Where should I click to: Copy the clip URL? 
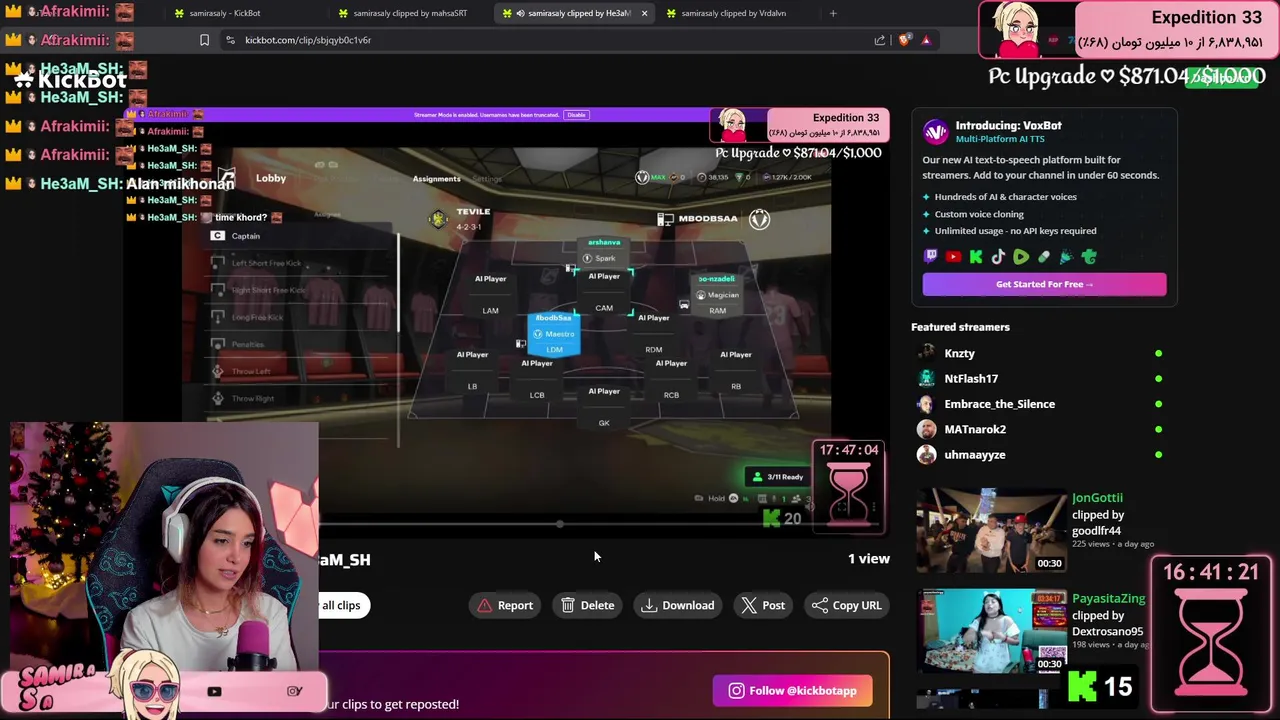(847, 605)
